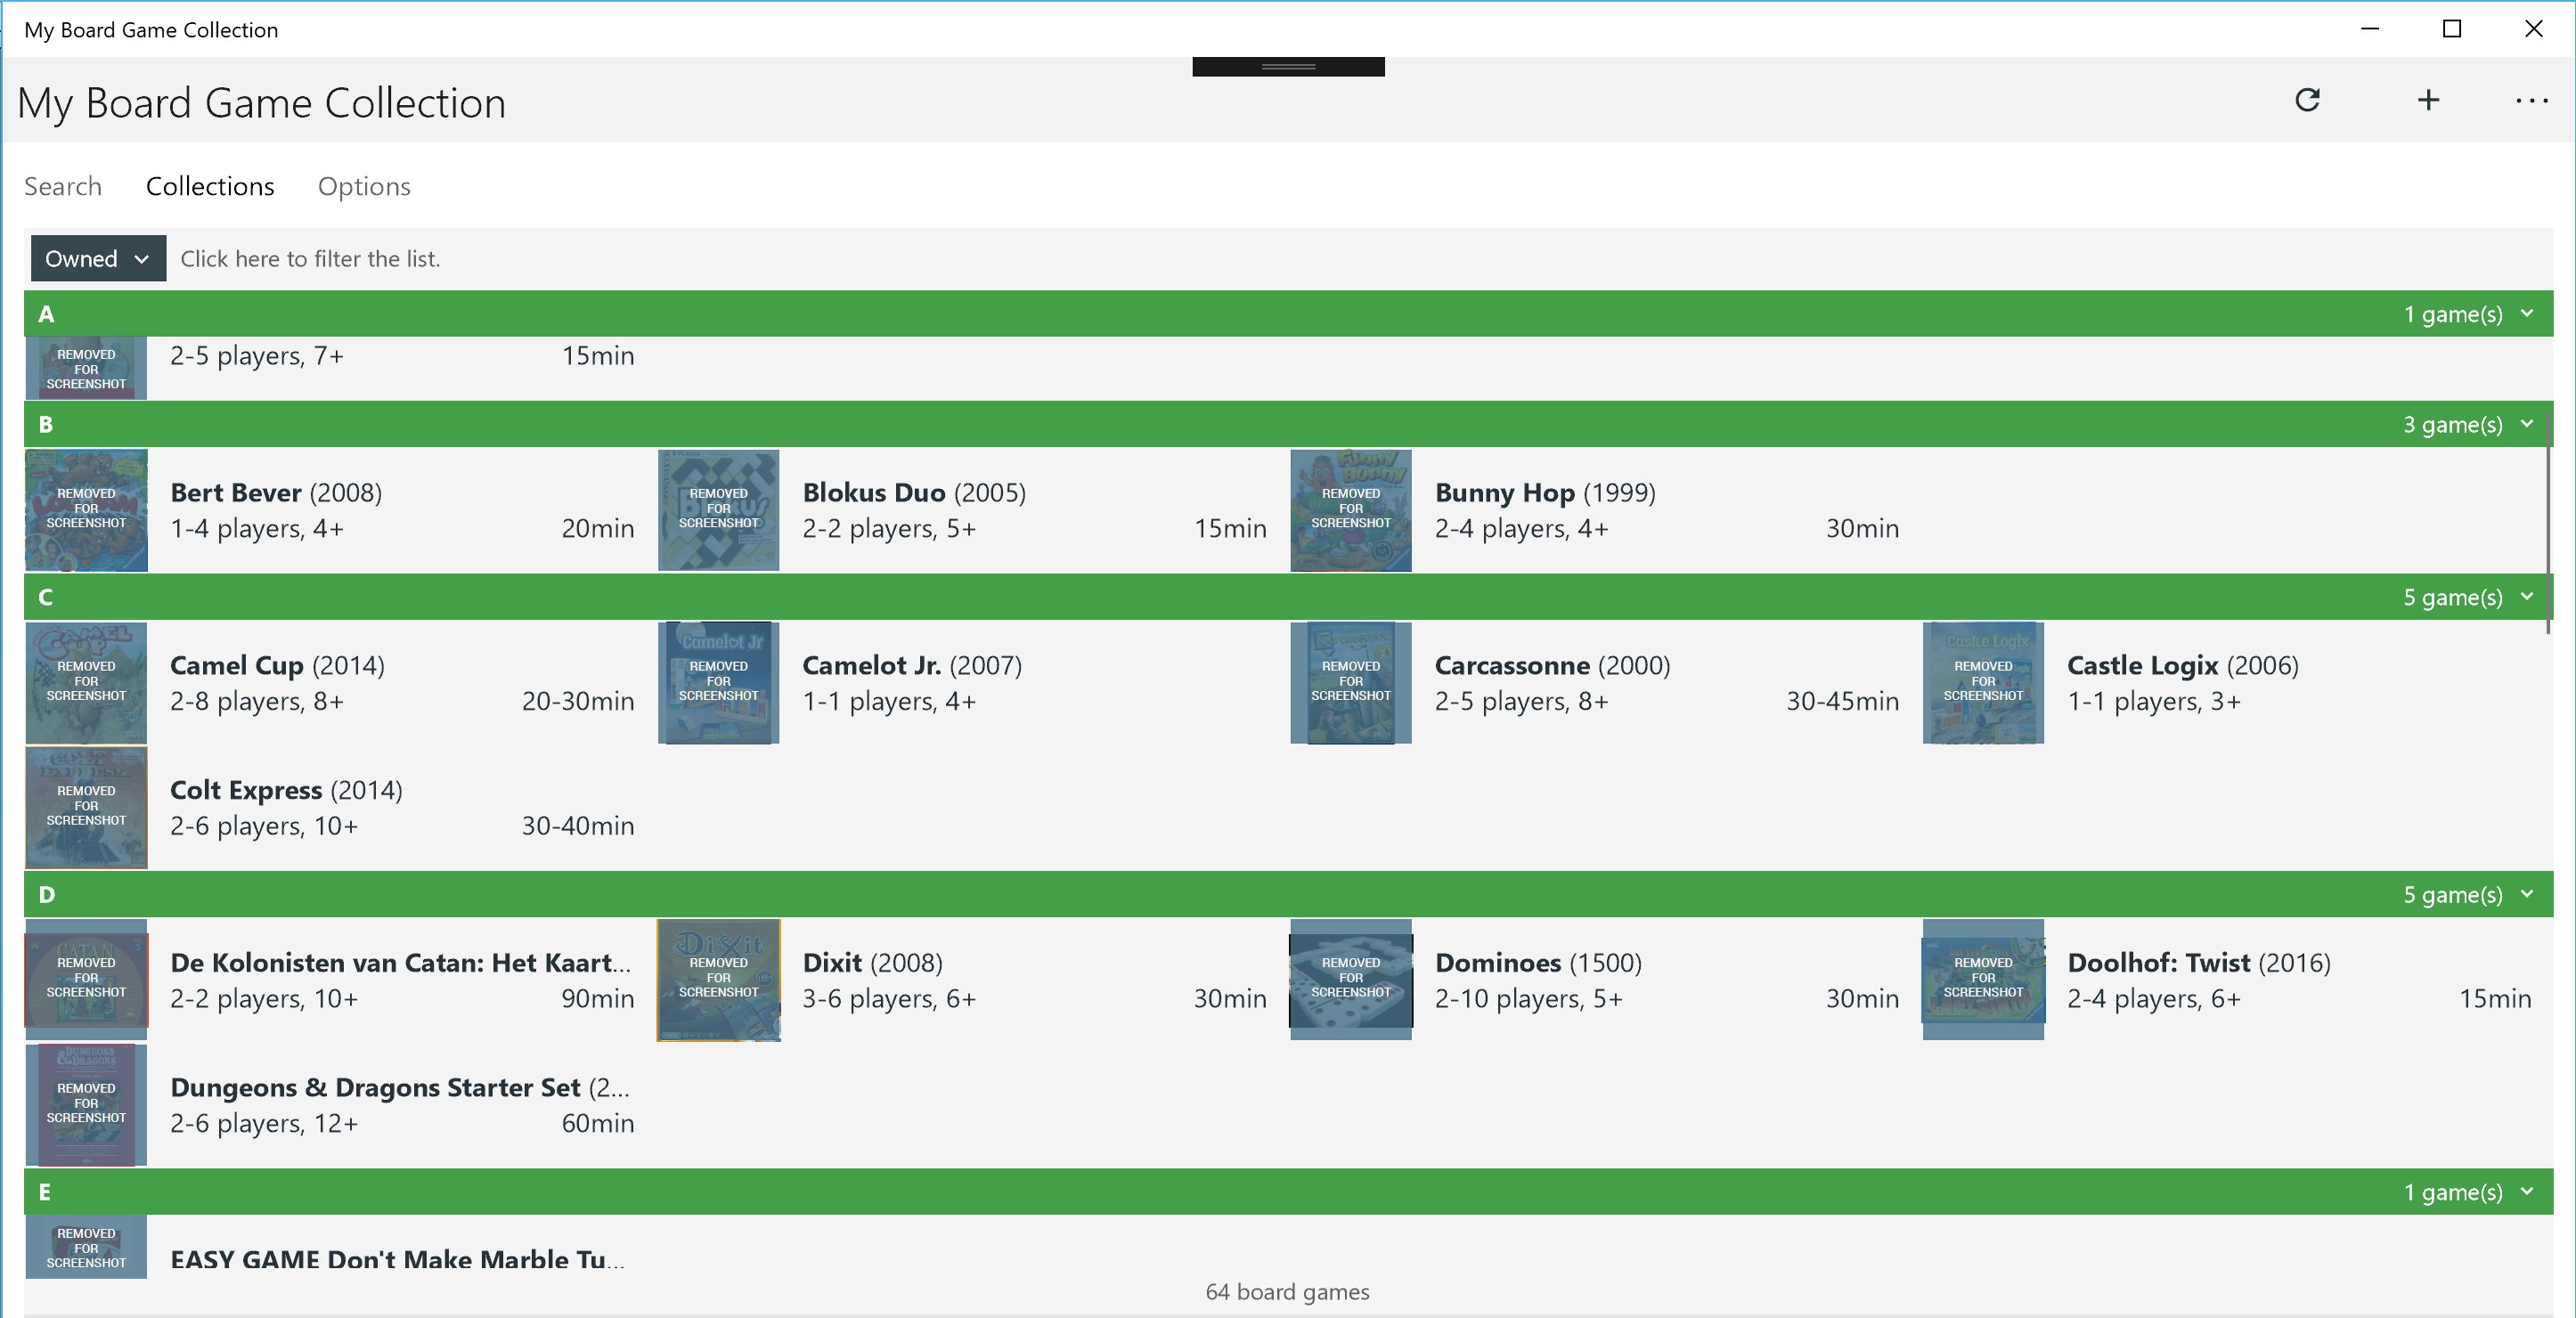Click the plus icon to add game
2576x1318 pixels.
click(2428, 100)
